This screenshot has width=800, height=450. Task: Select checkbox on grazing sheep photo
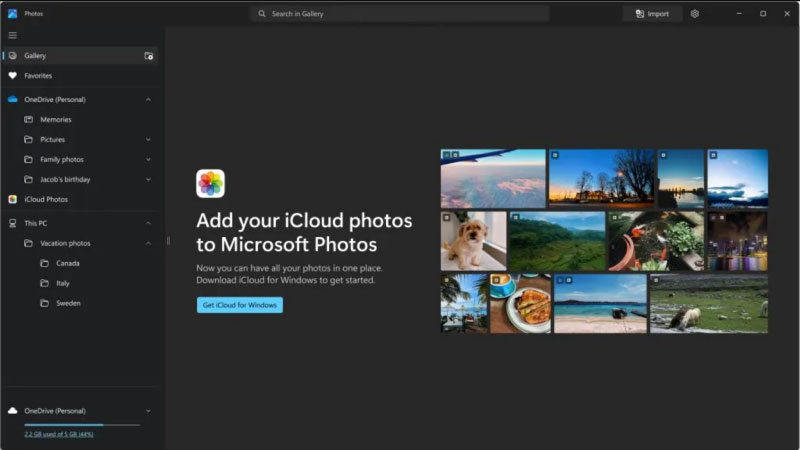[x=656, y=280]
